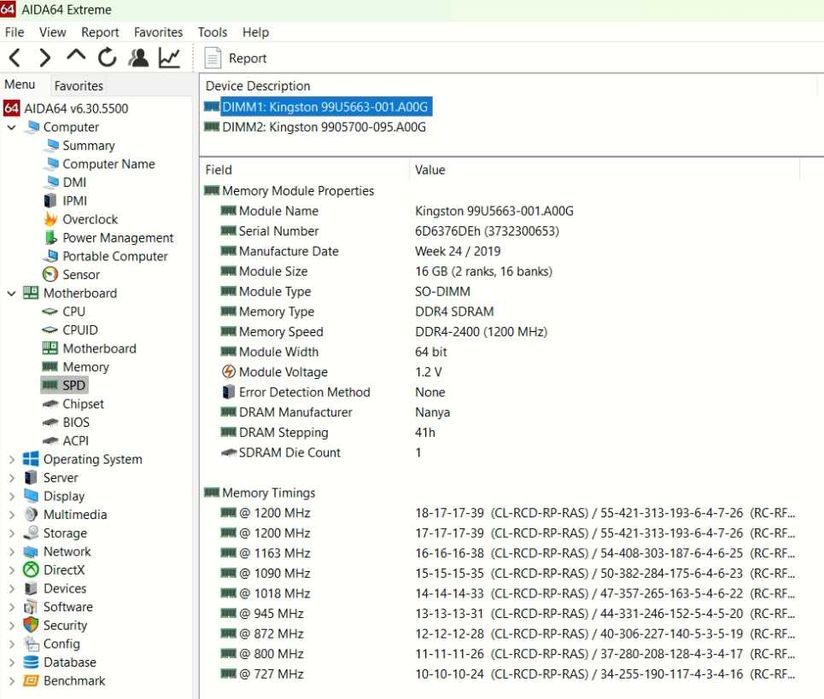Select the CPU chip icon

click(50, 312)
